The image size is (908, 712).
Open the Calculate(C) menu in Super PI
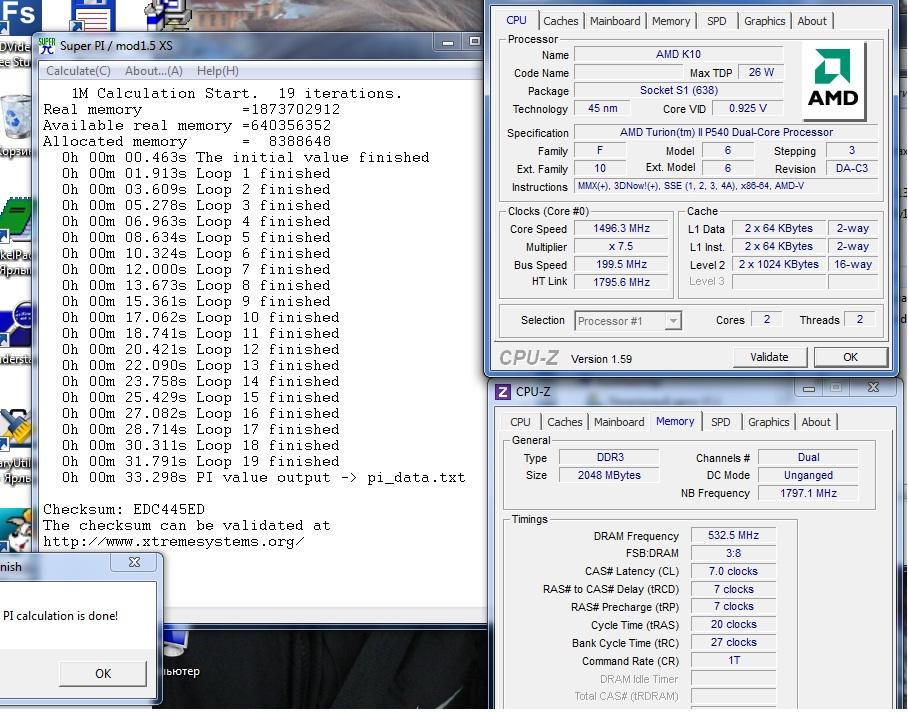78,71
